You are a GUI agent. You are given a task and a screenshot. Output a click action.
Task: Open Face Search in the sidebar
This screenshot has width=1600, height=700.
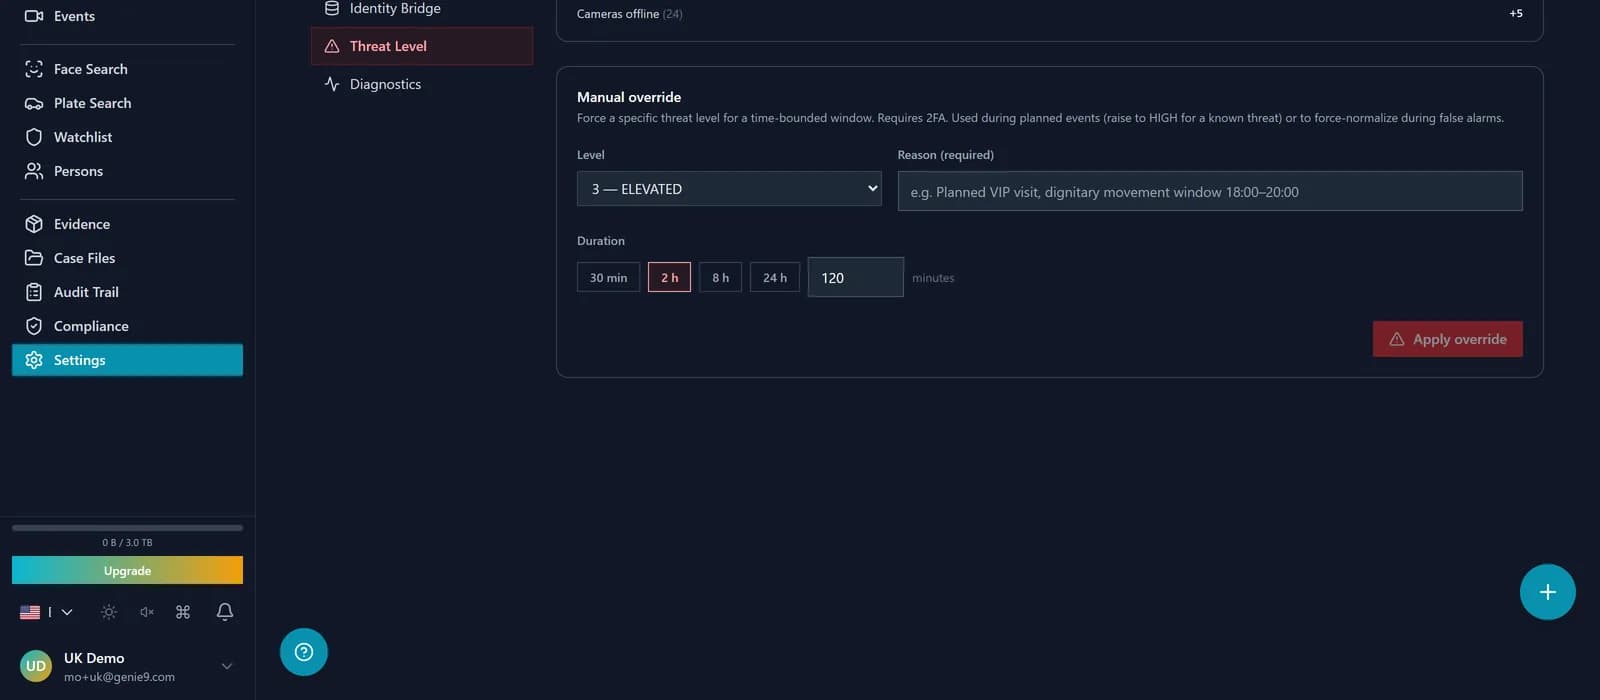point(127,69)
